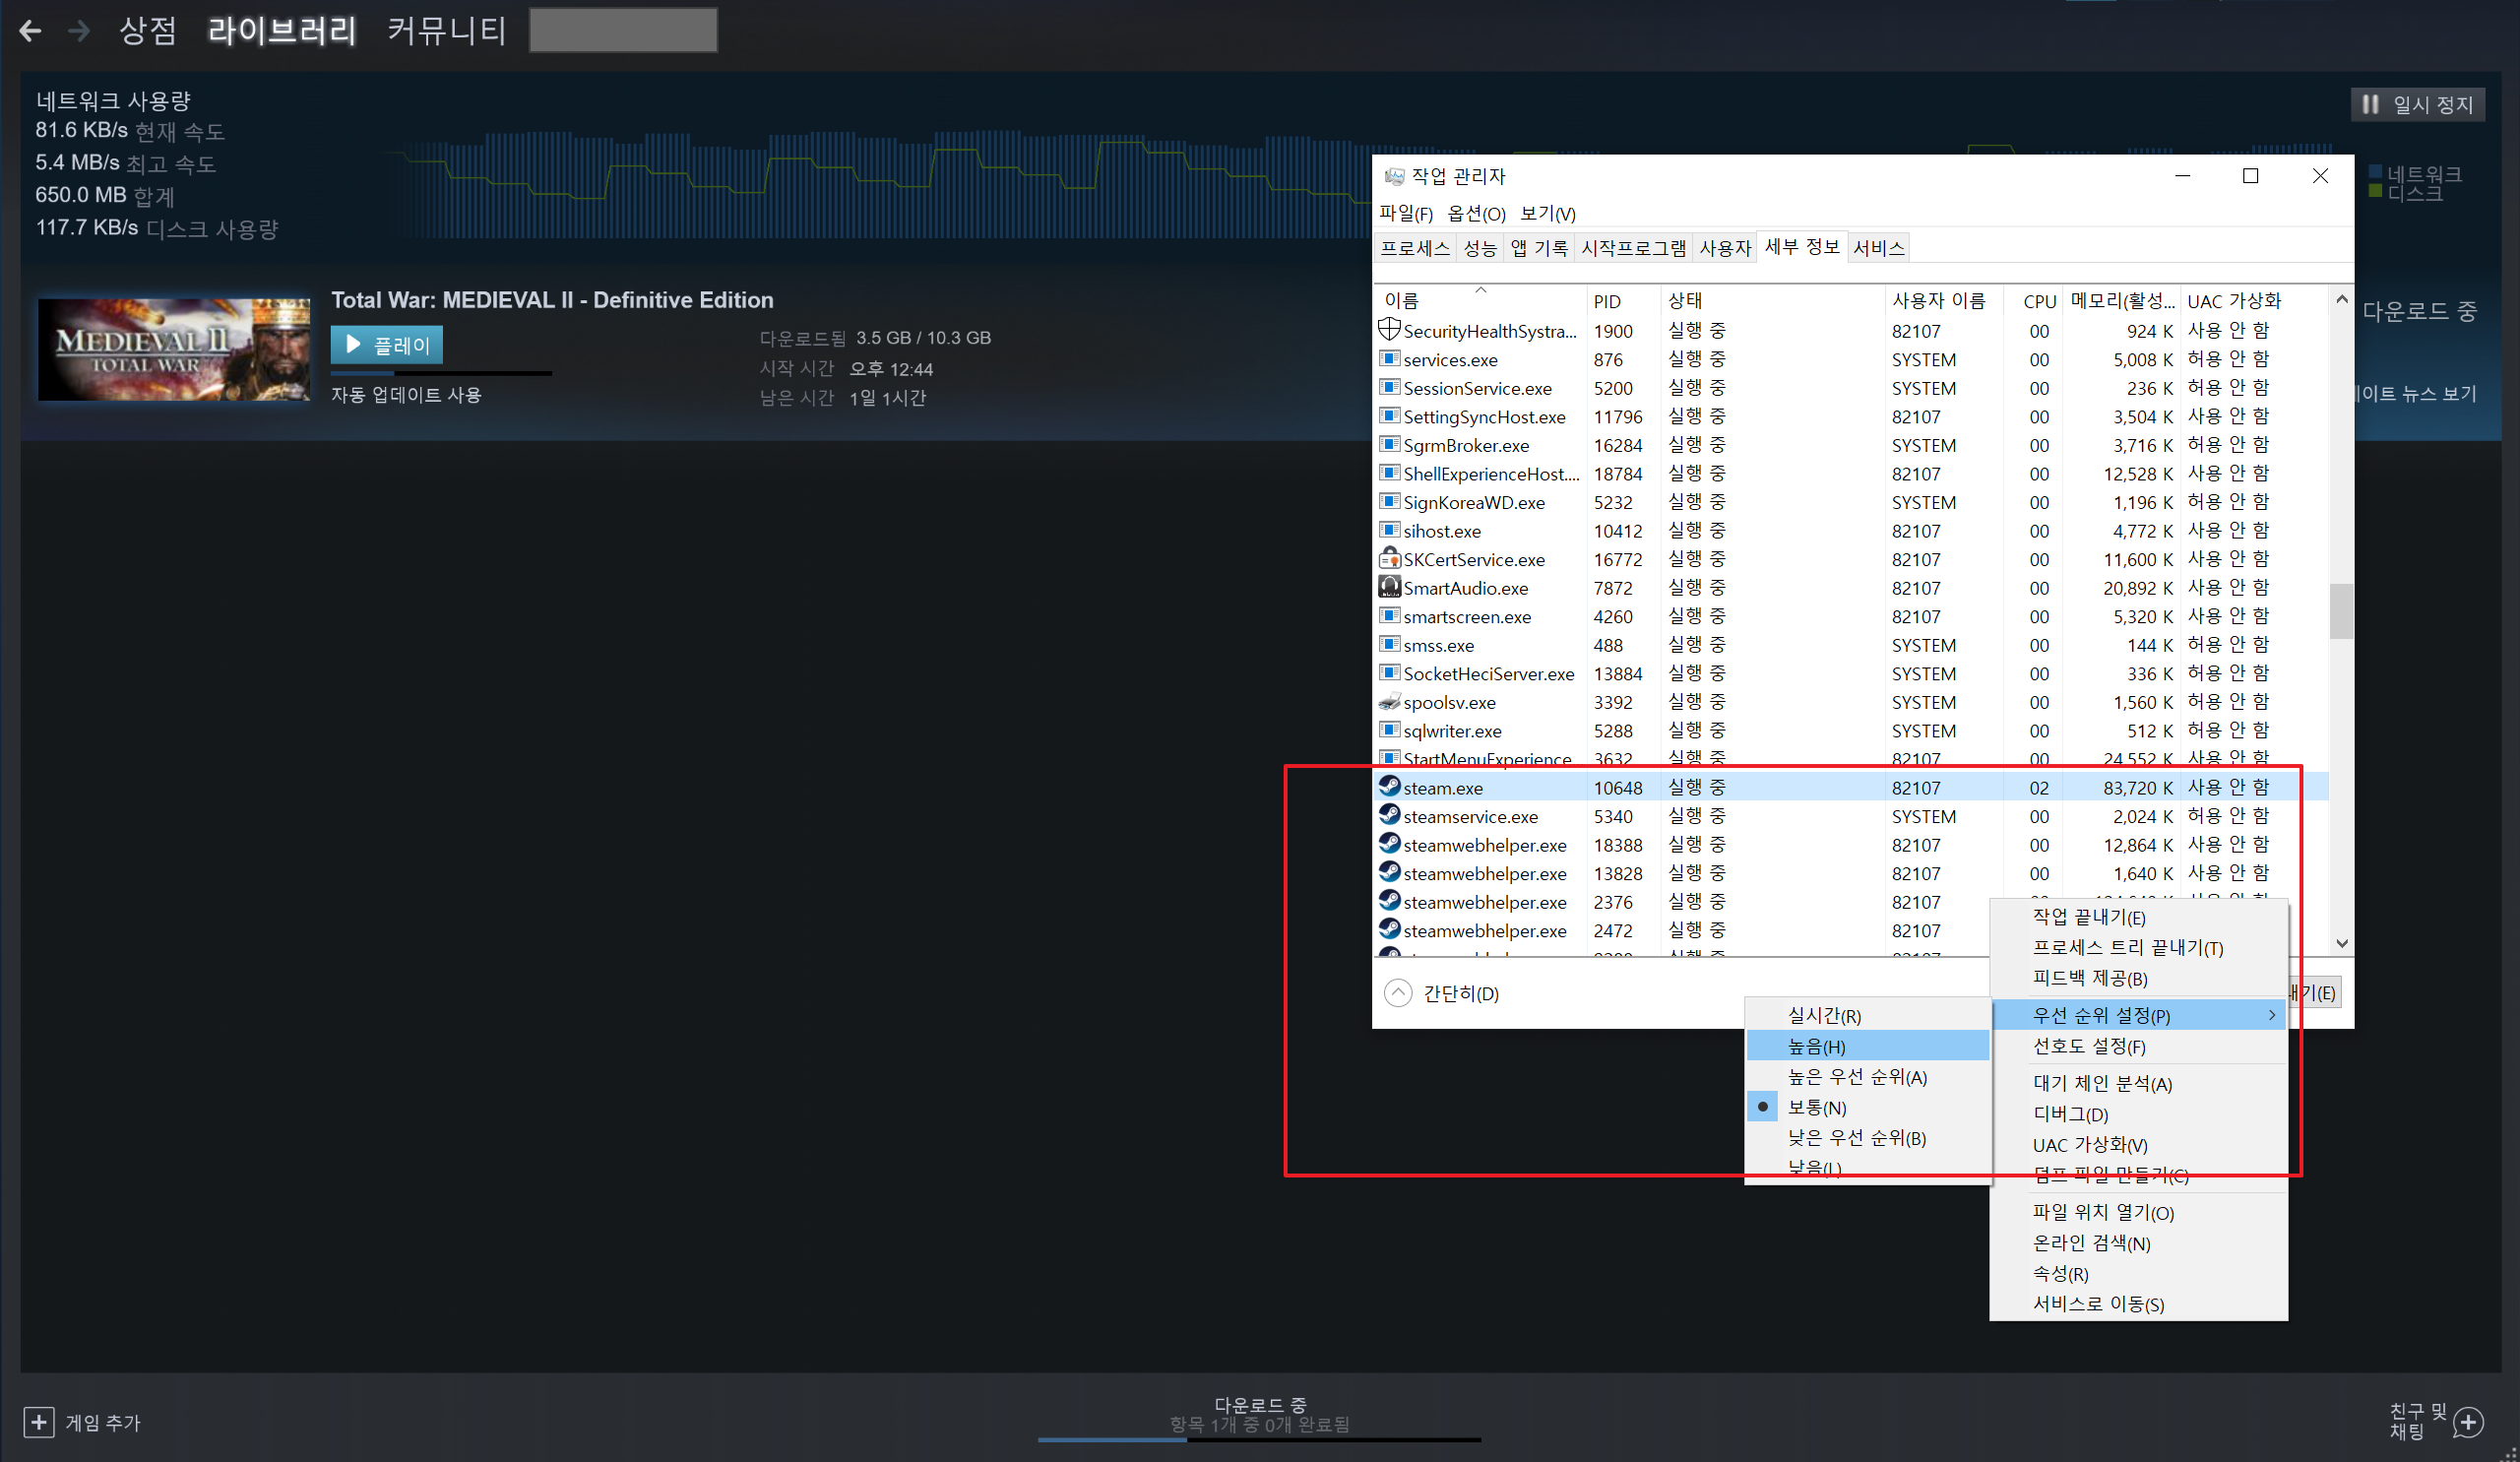The image size is (2520, 1462).
Task: Choose 작업 끝내기(E) from context menu
Action: tap(2088, 917)
